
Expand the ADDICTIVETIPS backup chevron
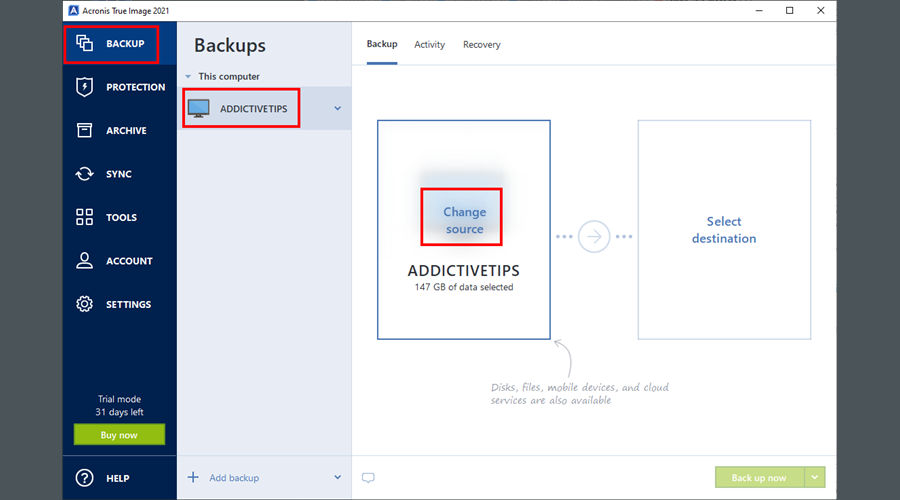(x=337, y=108)
